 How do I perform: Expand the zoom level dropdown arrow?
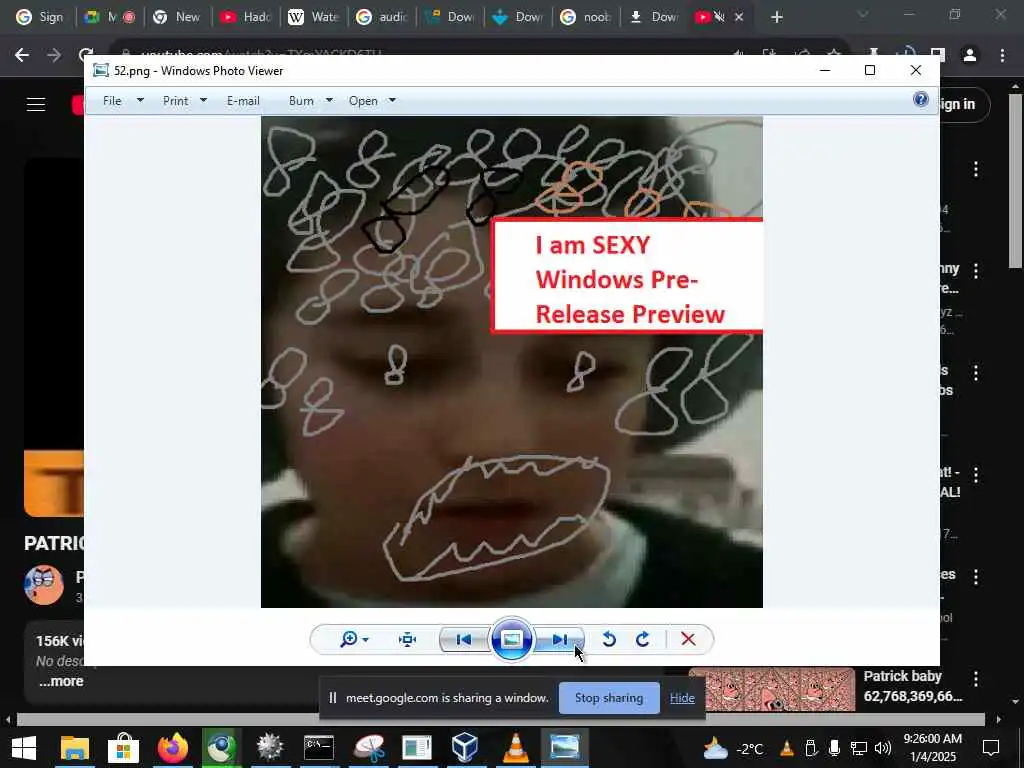366,639
